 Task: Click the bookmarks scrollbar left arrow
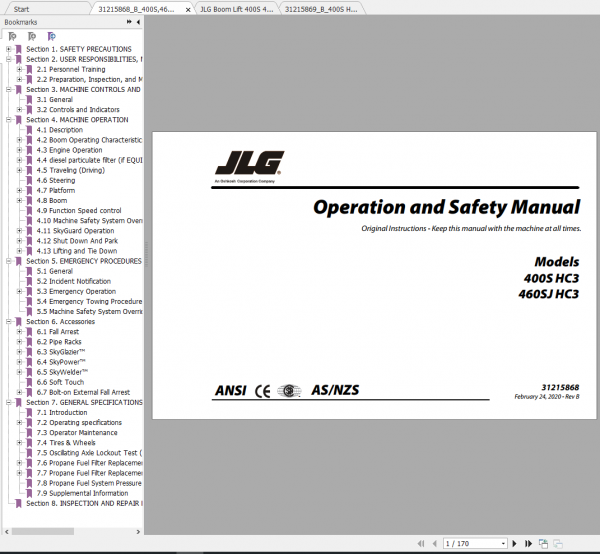click(7, 531)
